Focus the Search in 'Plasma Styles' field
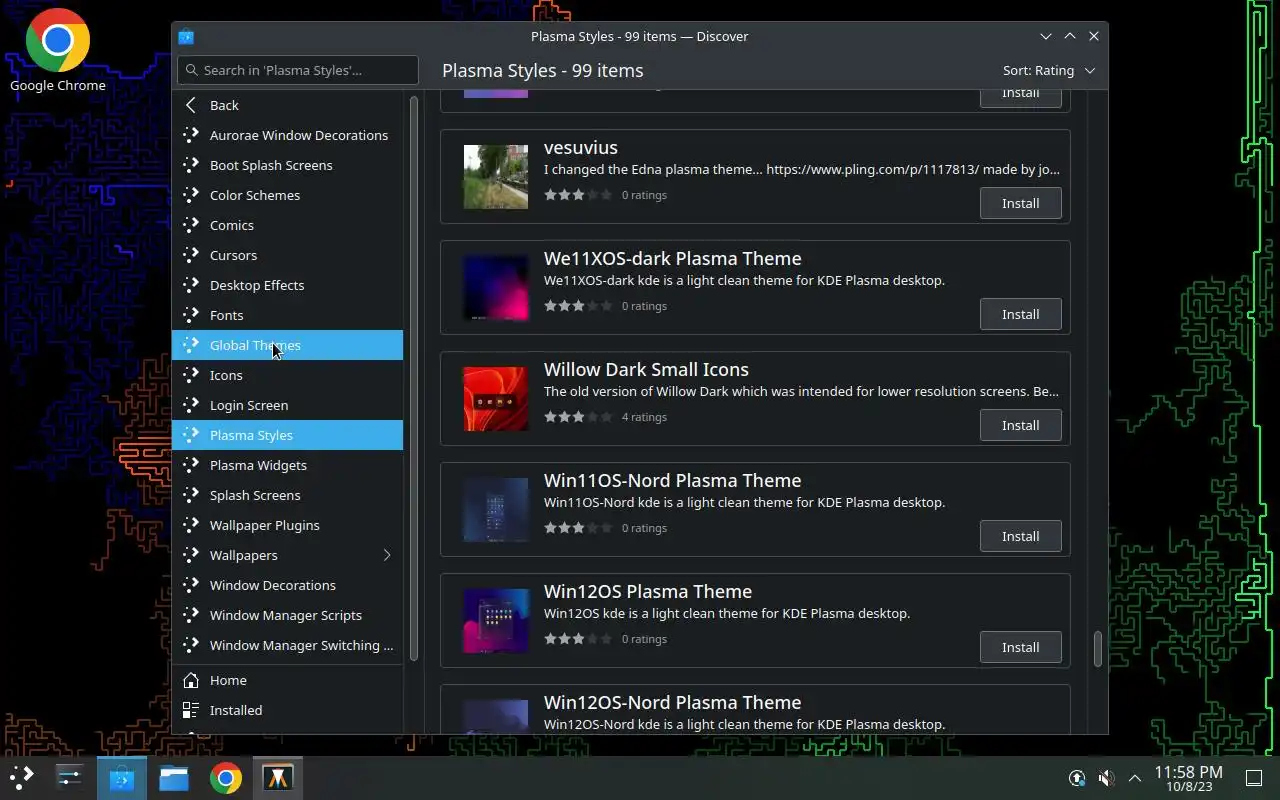 tap(298, 70)
